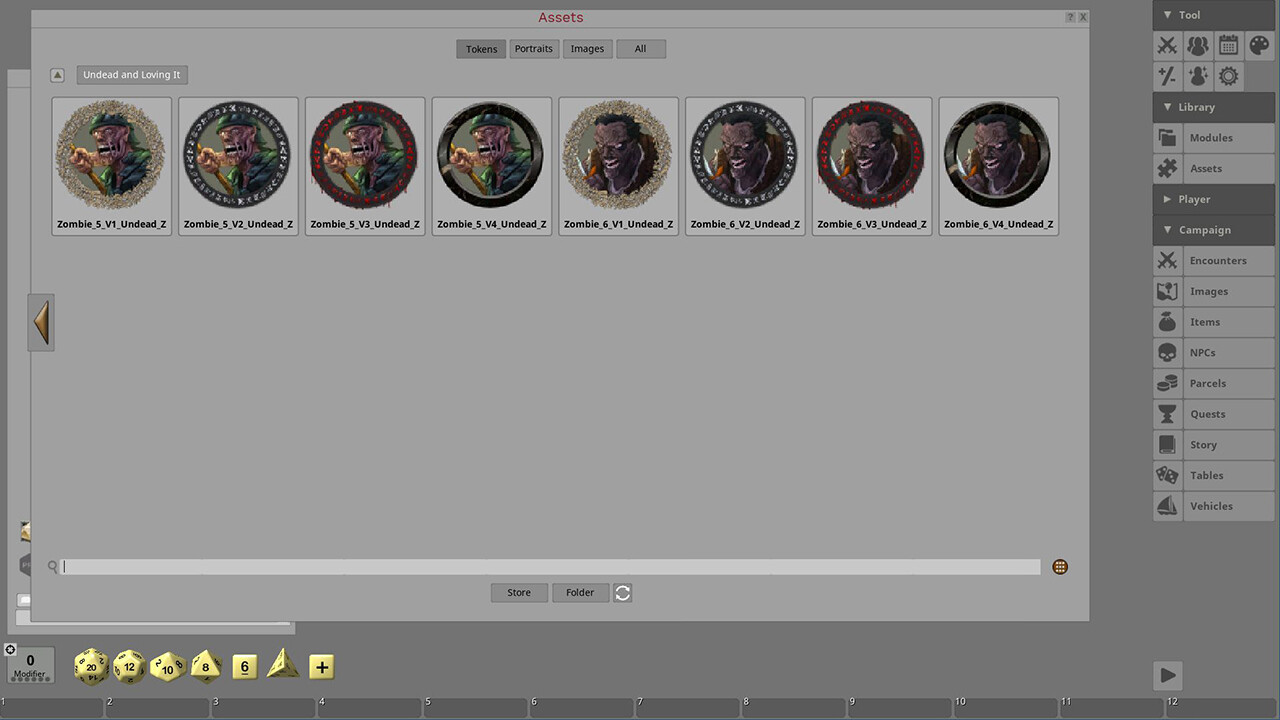Viewport: 1280px width, 720px height.
Task: Open the Modifiers plus/minus tool
Action: click(1167, 75)
